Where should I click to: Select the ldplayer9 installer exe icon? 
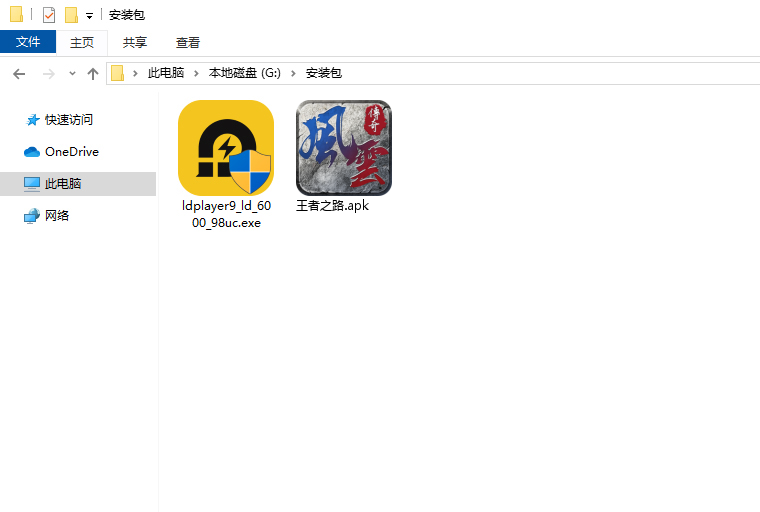point(226,148)
